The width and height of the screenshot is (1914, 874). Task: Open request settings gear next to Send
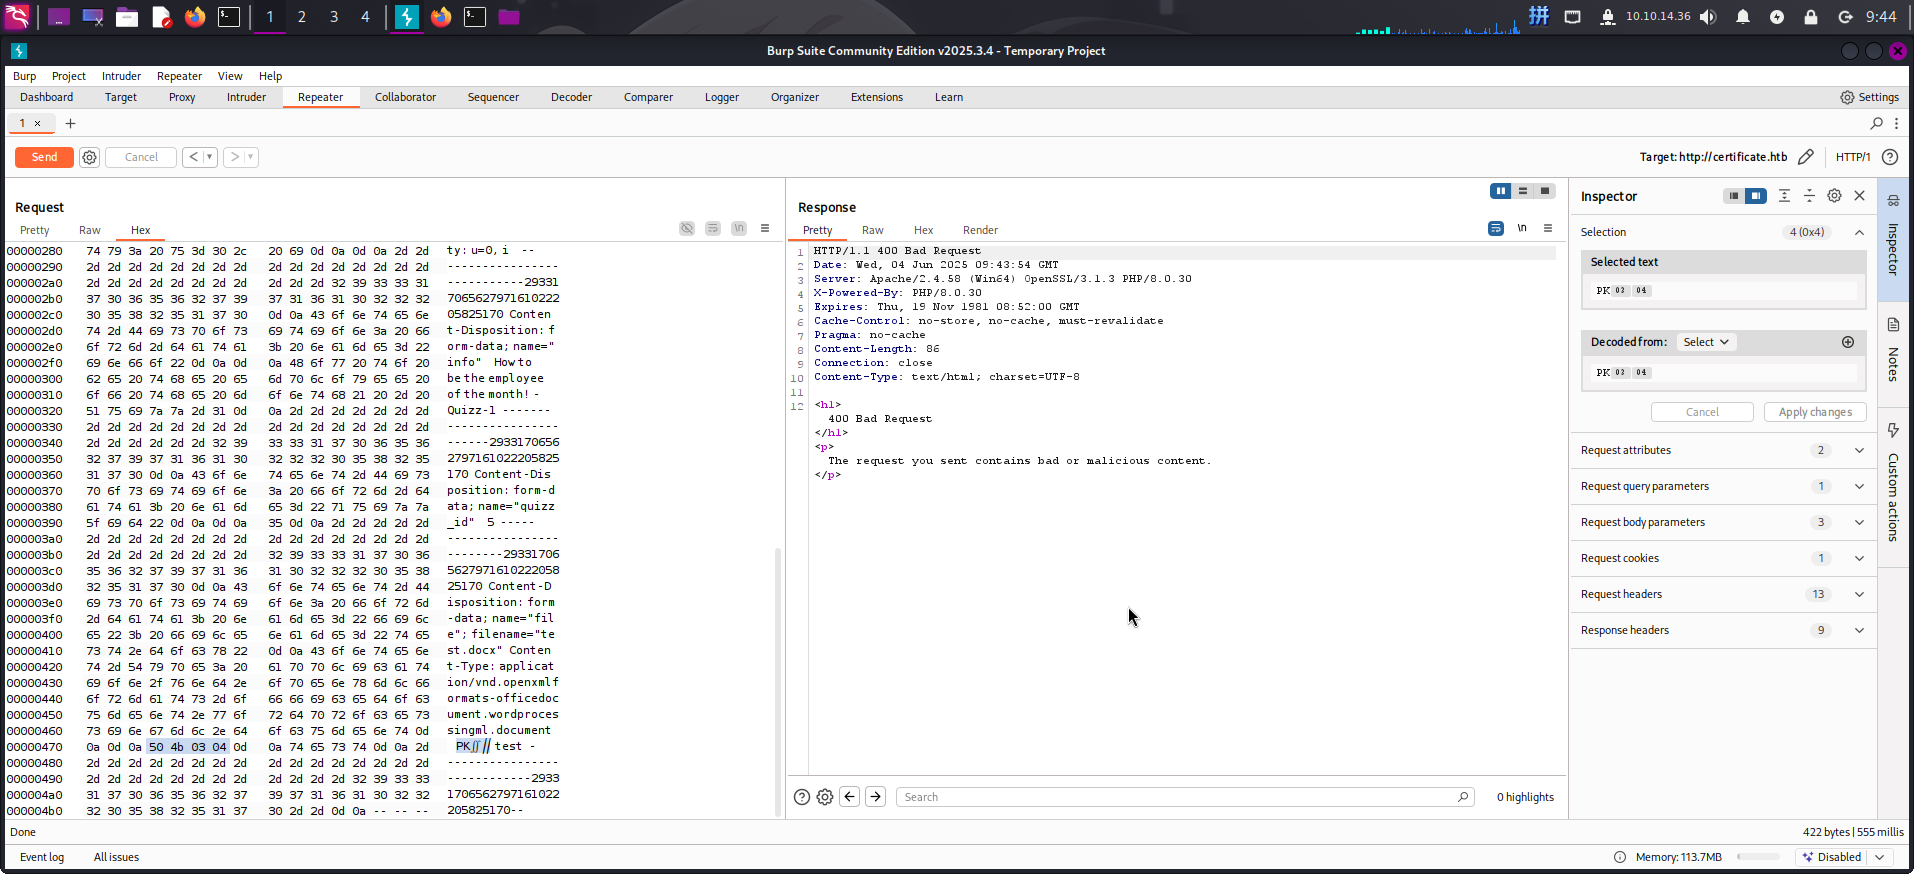tap(89, 157)
